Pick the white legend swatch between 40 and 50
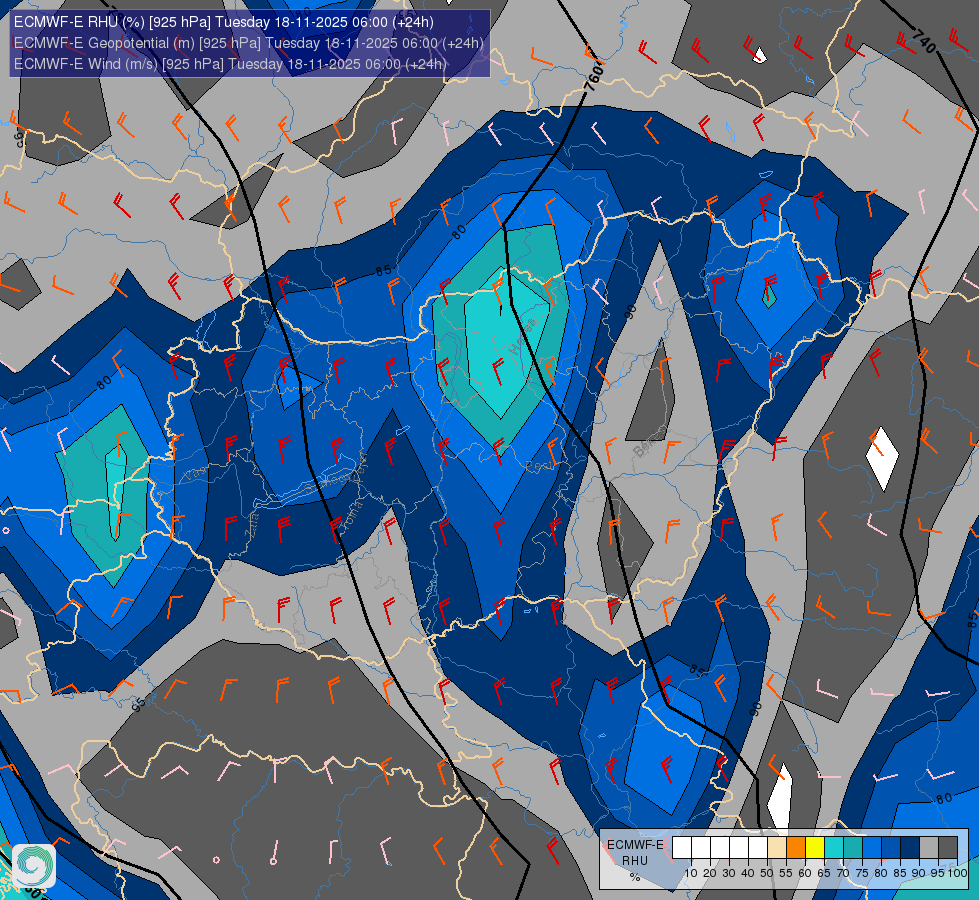979x900 pixels. 758,847
